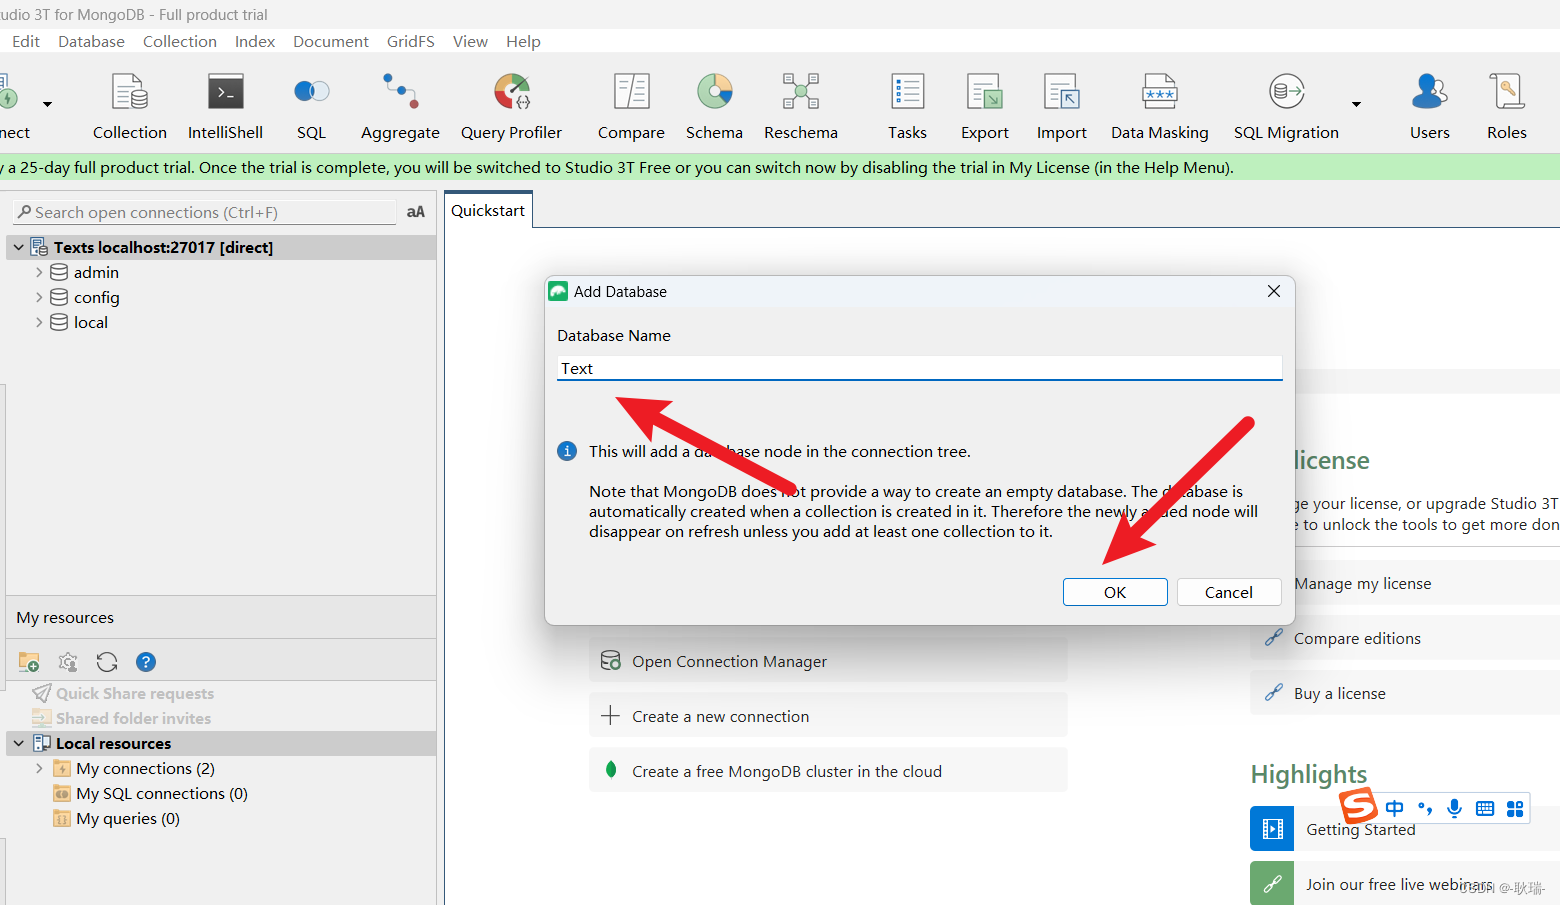This screenshot has height=905, width=1560.
Task: Open the SQL query tool
Action: [x=311, y=106]
